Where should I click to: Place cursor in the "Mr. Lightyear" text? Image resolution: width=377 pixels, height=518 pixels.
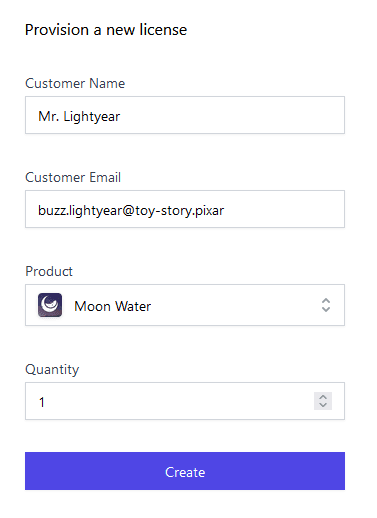[x=79, y=116]
